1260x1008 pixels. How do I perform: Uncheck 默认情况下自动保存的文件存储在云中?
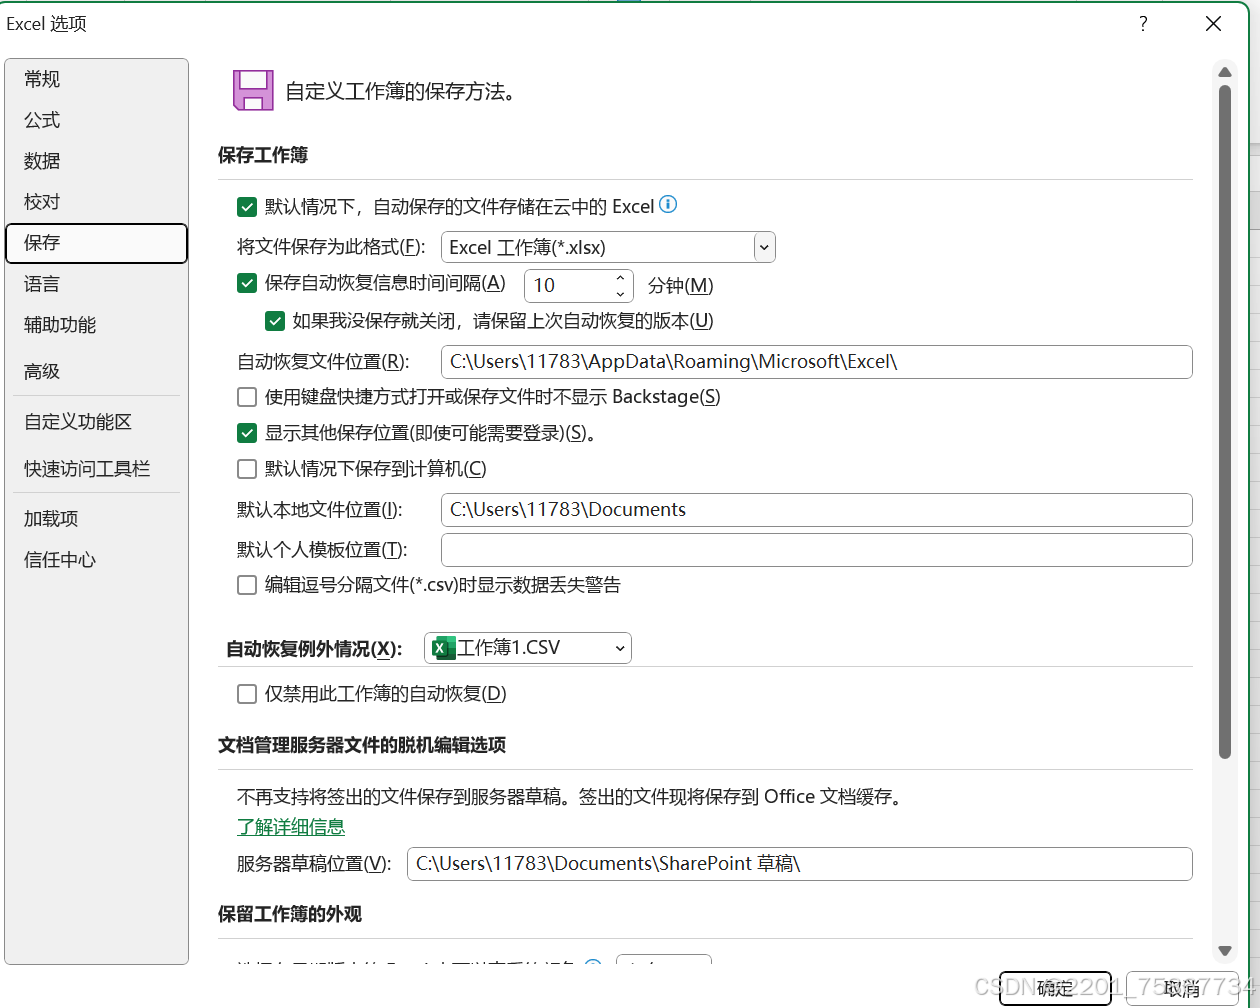247,207
